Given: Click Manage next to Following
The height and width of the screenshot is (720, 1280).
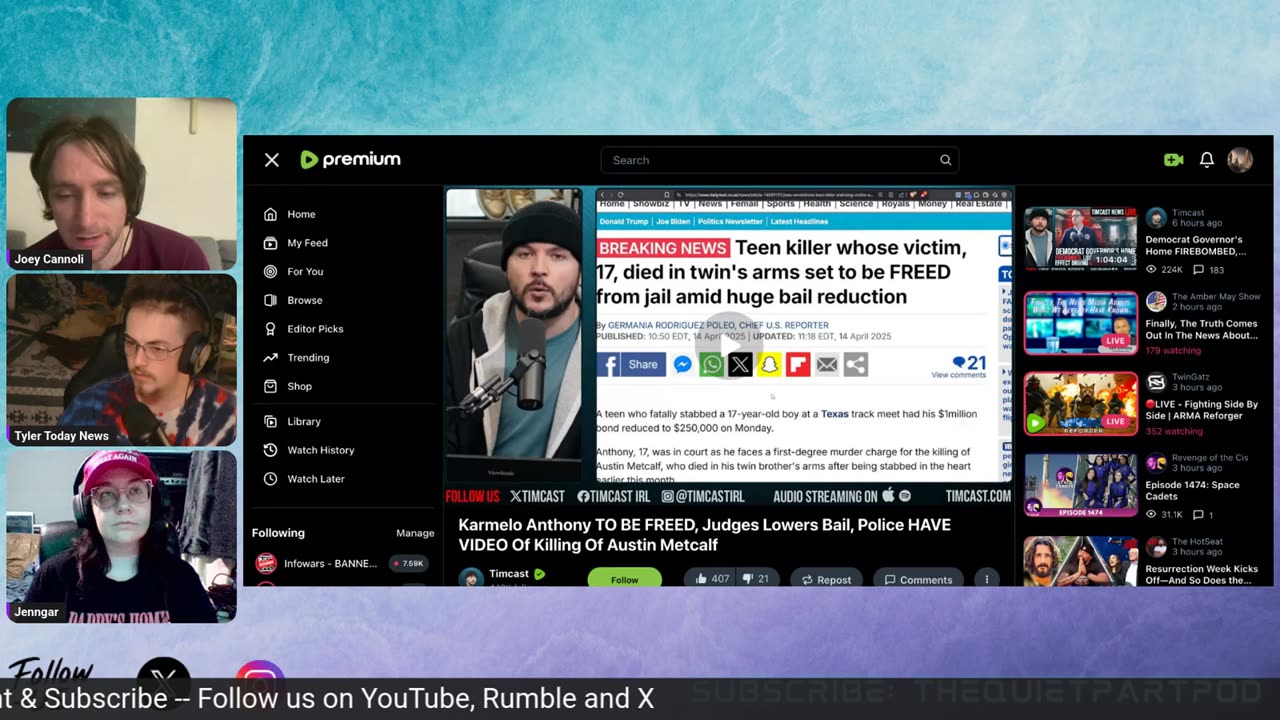Looking at the screenshot, I should pos(415,533).
